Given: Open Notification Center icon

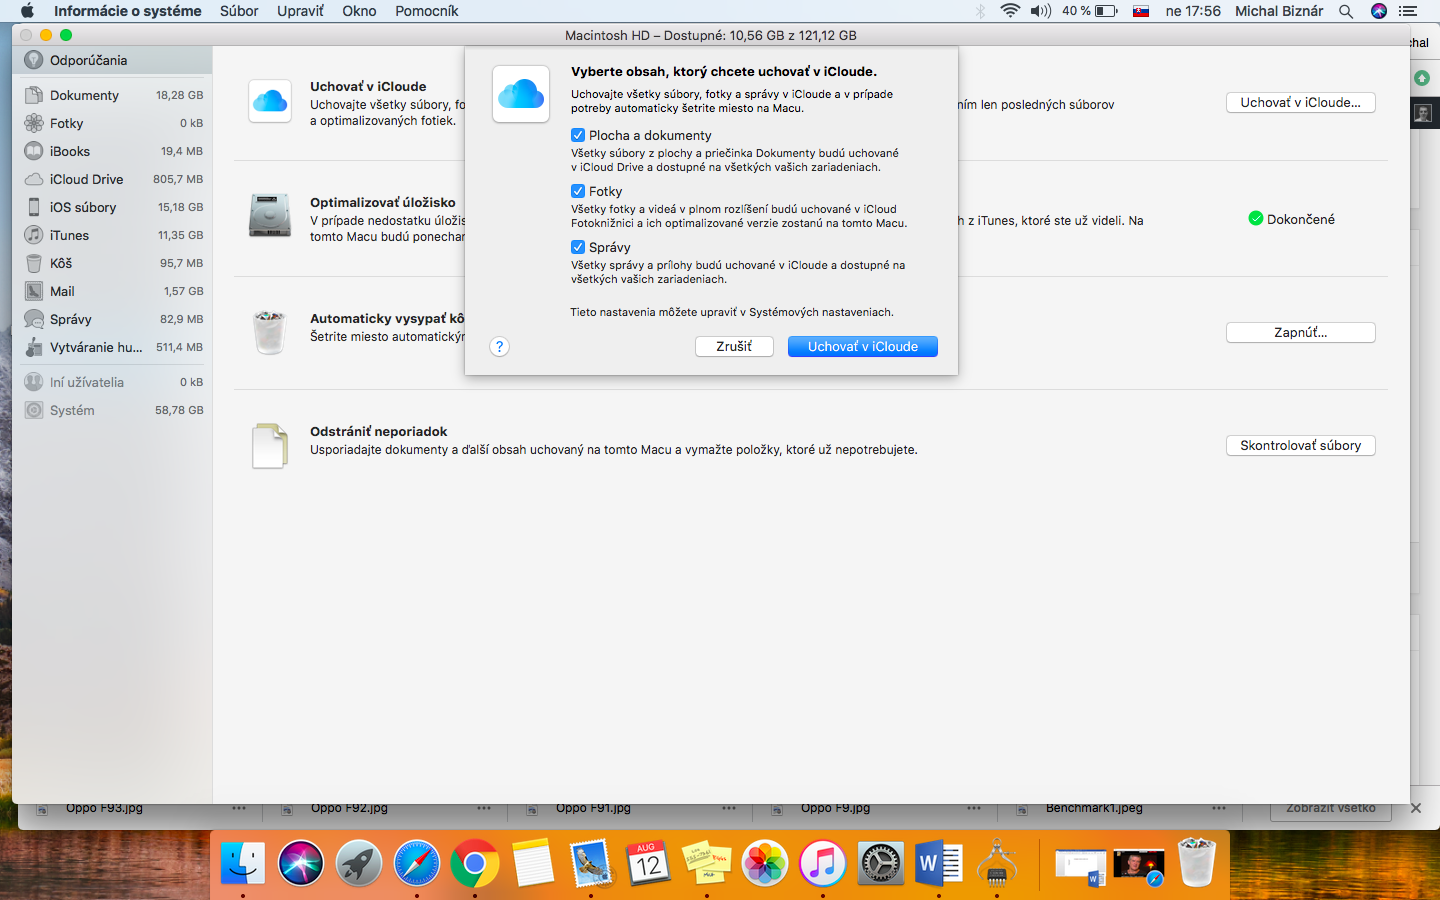Looking at the screenshot, I should [x=1409, y=11].
